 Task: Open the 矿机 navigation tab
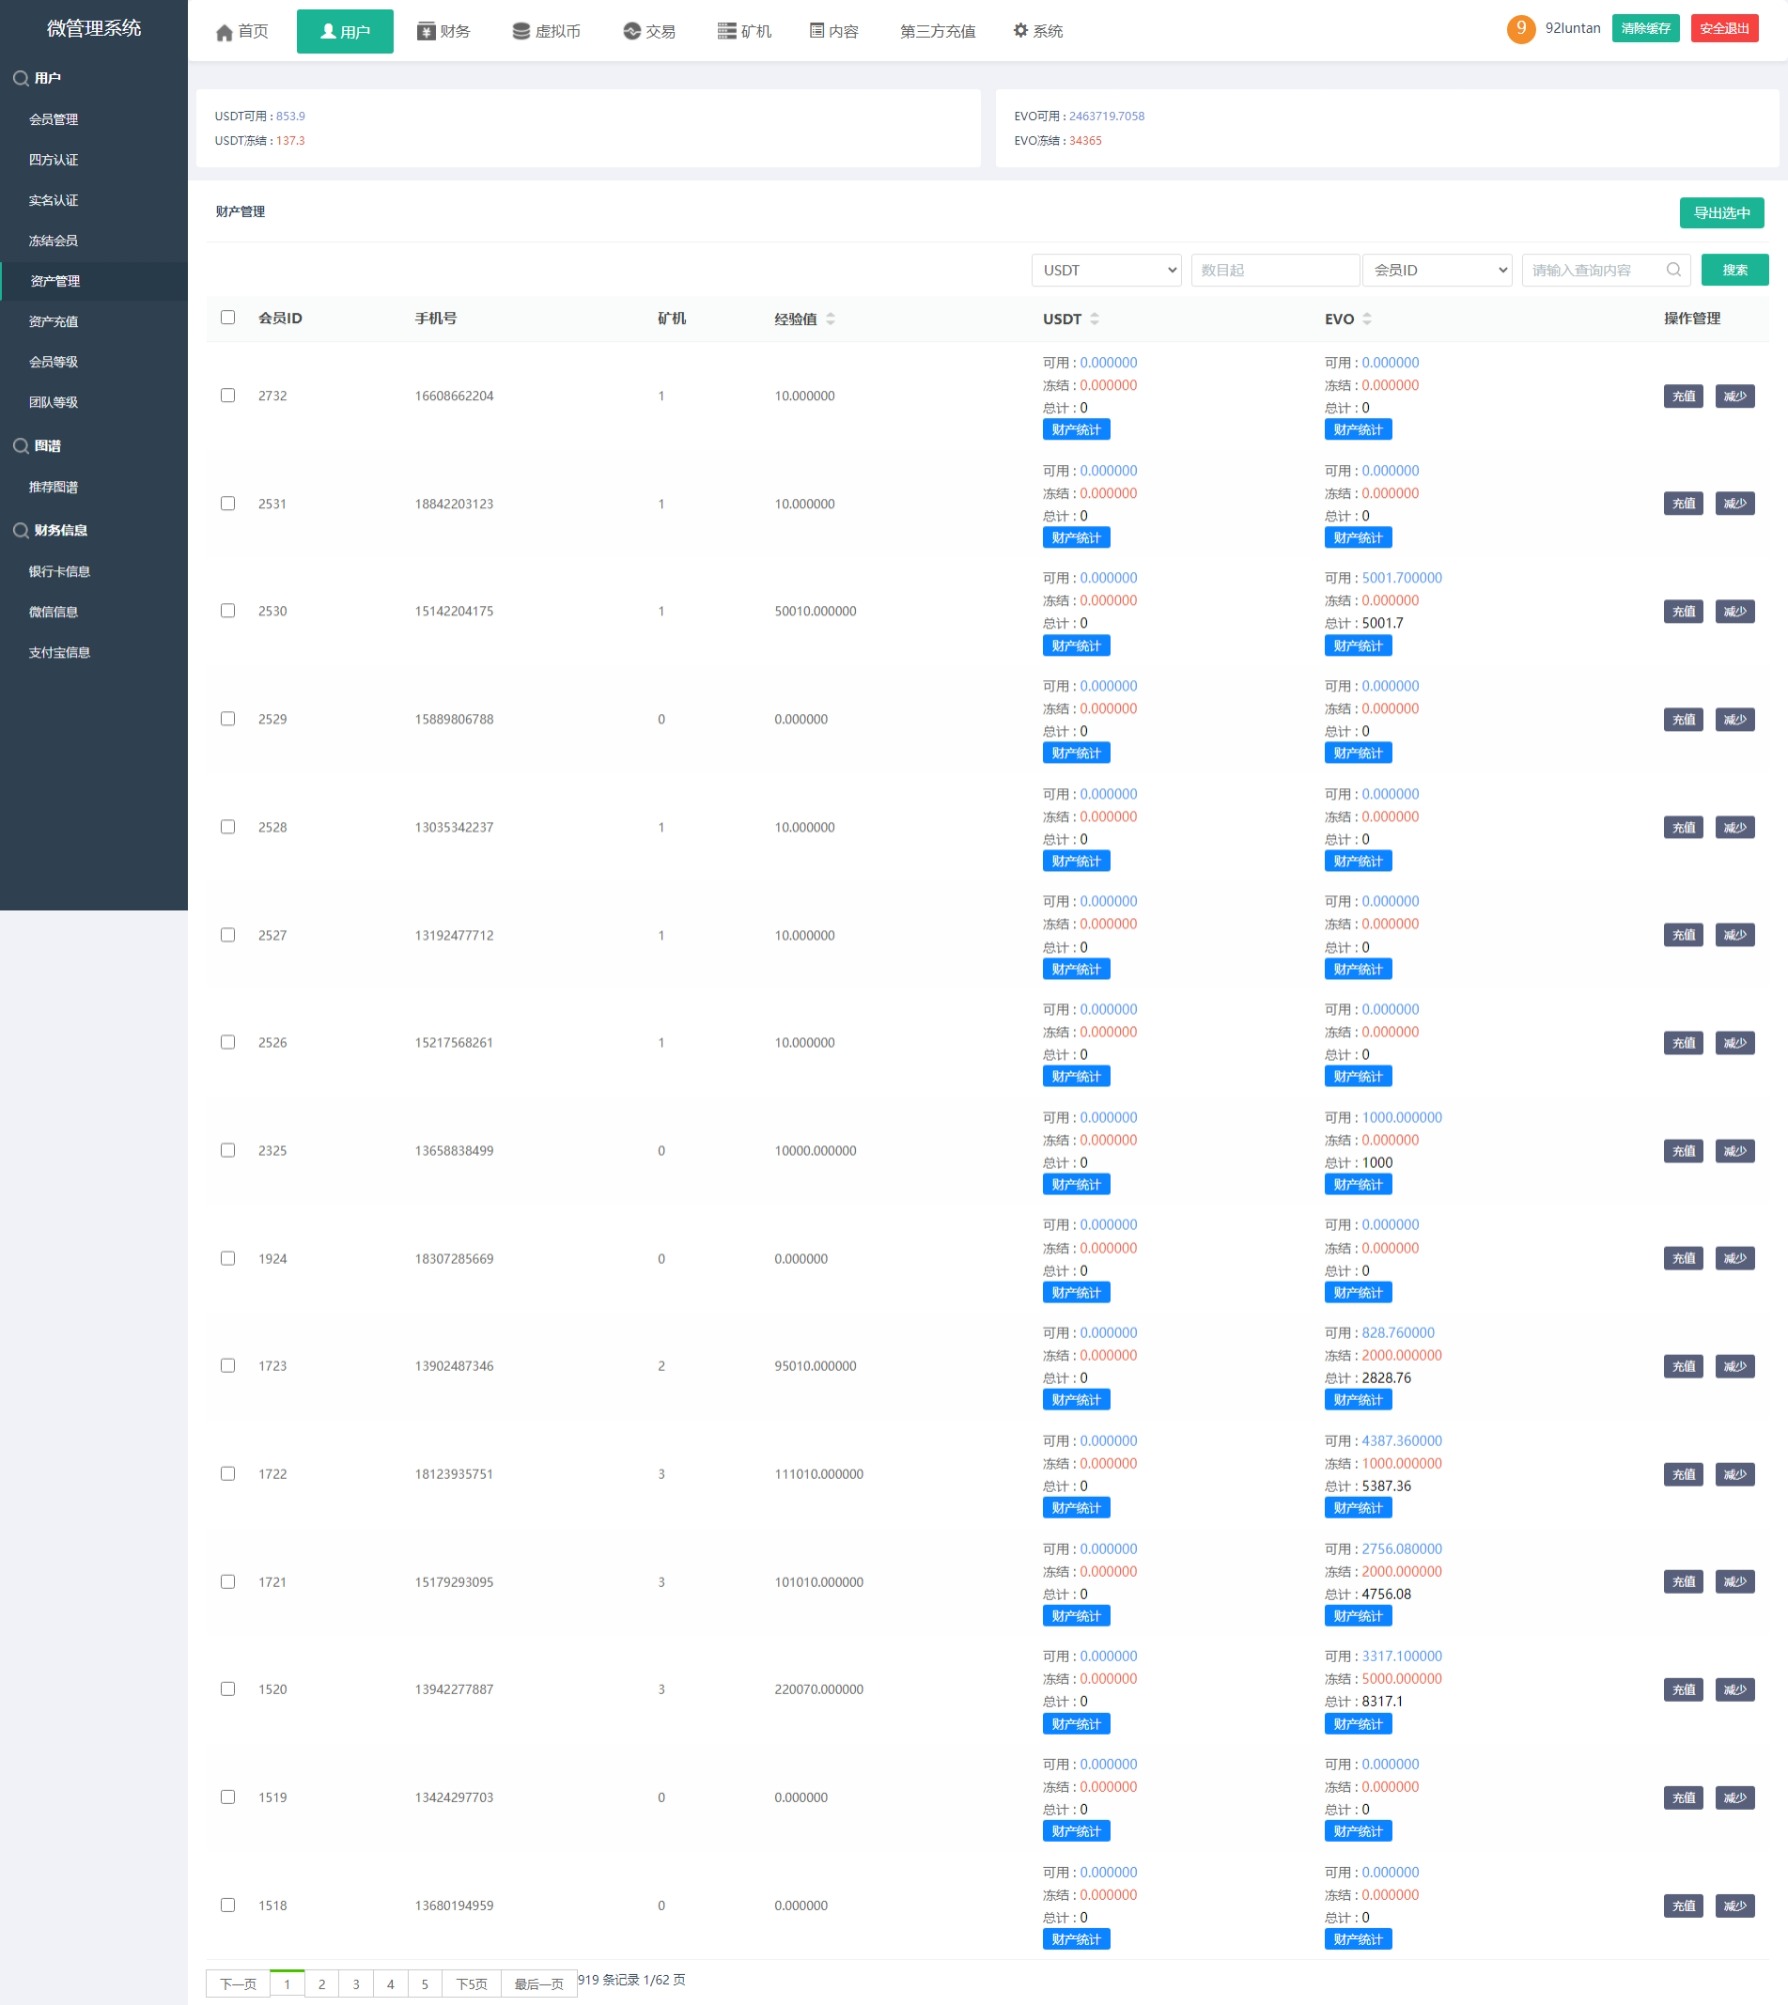click(x=744, y=31)
